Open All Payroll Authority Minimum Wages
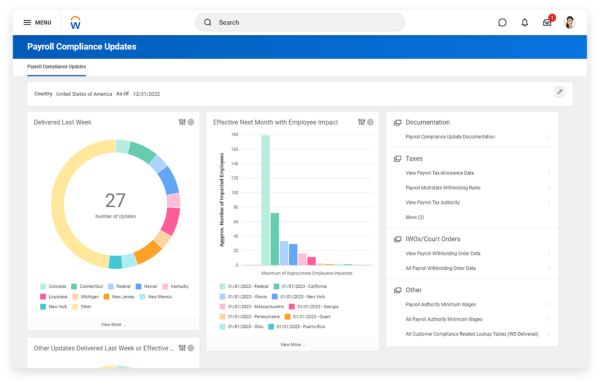Image resolution: width=600 pixels, height=385 pixels. tap(444, 319)
